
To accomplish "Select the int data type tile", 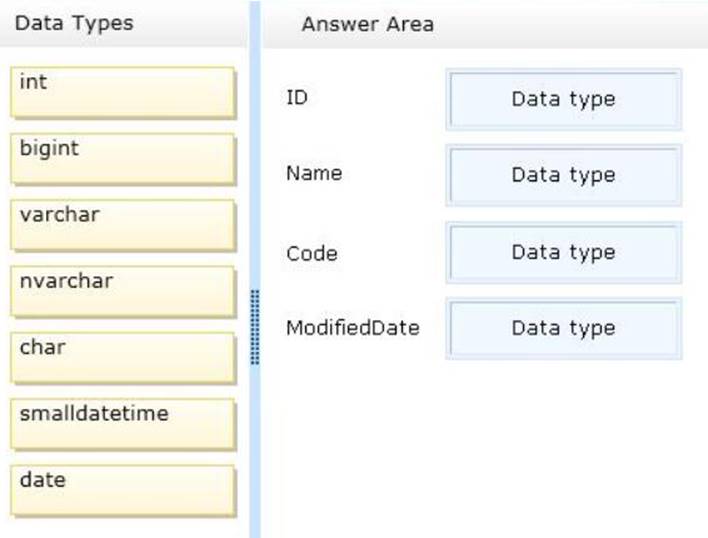I will [x=123, y=92].
